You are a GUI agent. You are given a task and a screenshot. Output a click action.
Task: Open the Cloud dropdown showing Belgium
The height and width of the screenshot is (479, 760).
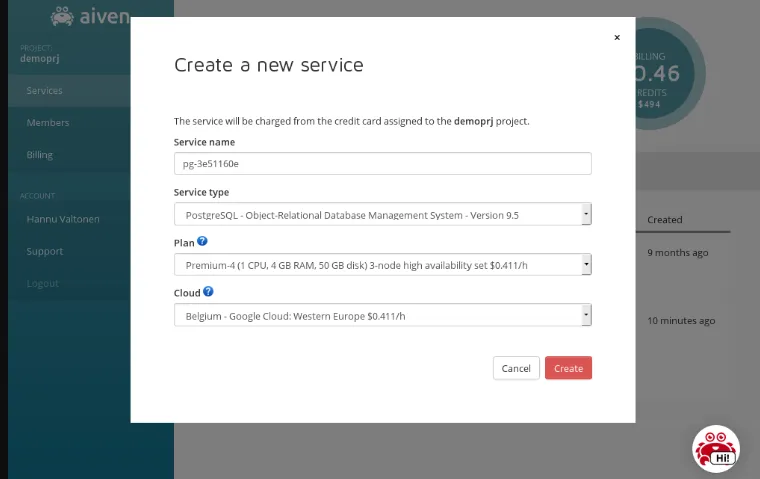[382, 315]
